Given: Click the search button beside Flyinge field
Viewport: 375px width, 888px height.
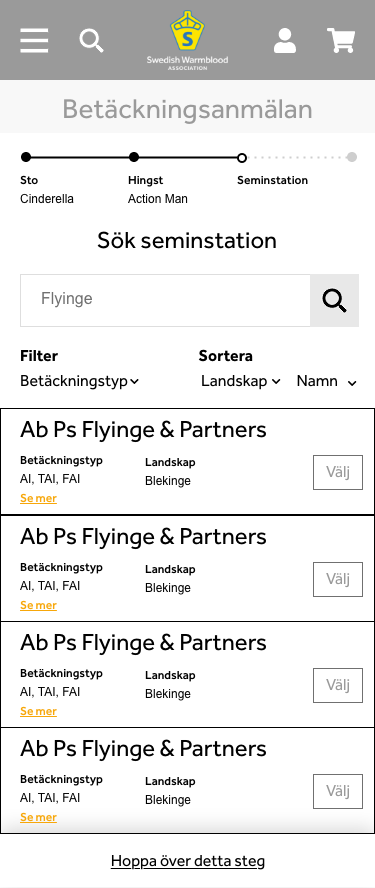Looking at the screenshot, I should tap(334, 301).
